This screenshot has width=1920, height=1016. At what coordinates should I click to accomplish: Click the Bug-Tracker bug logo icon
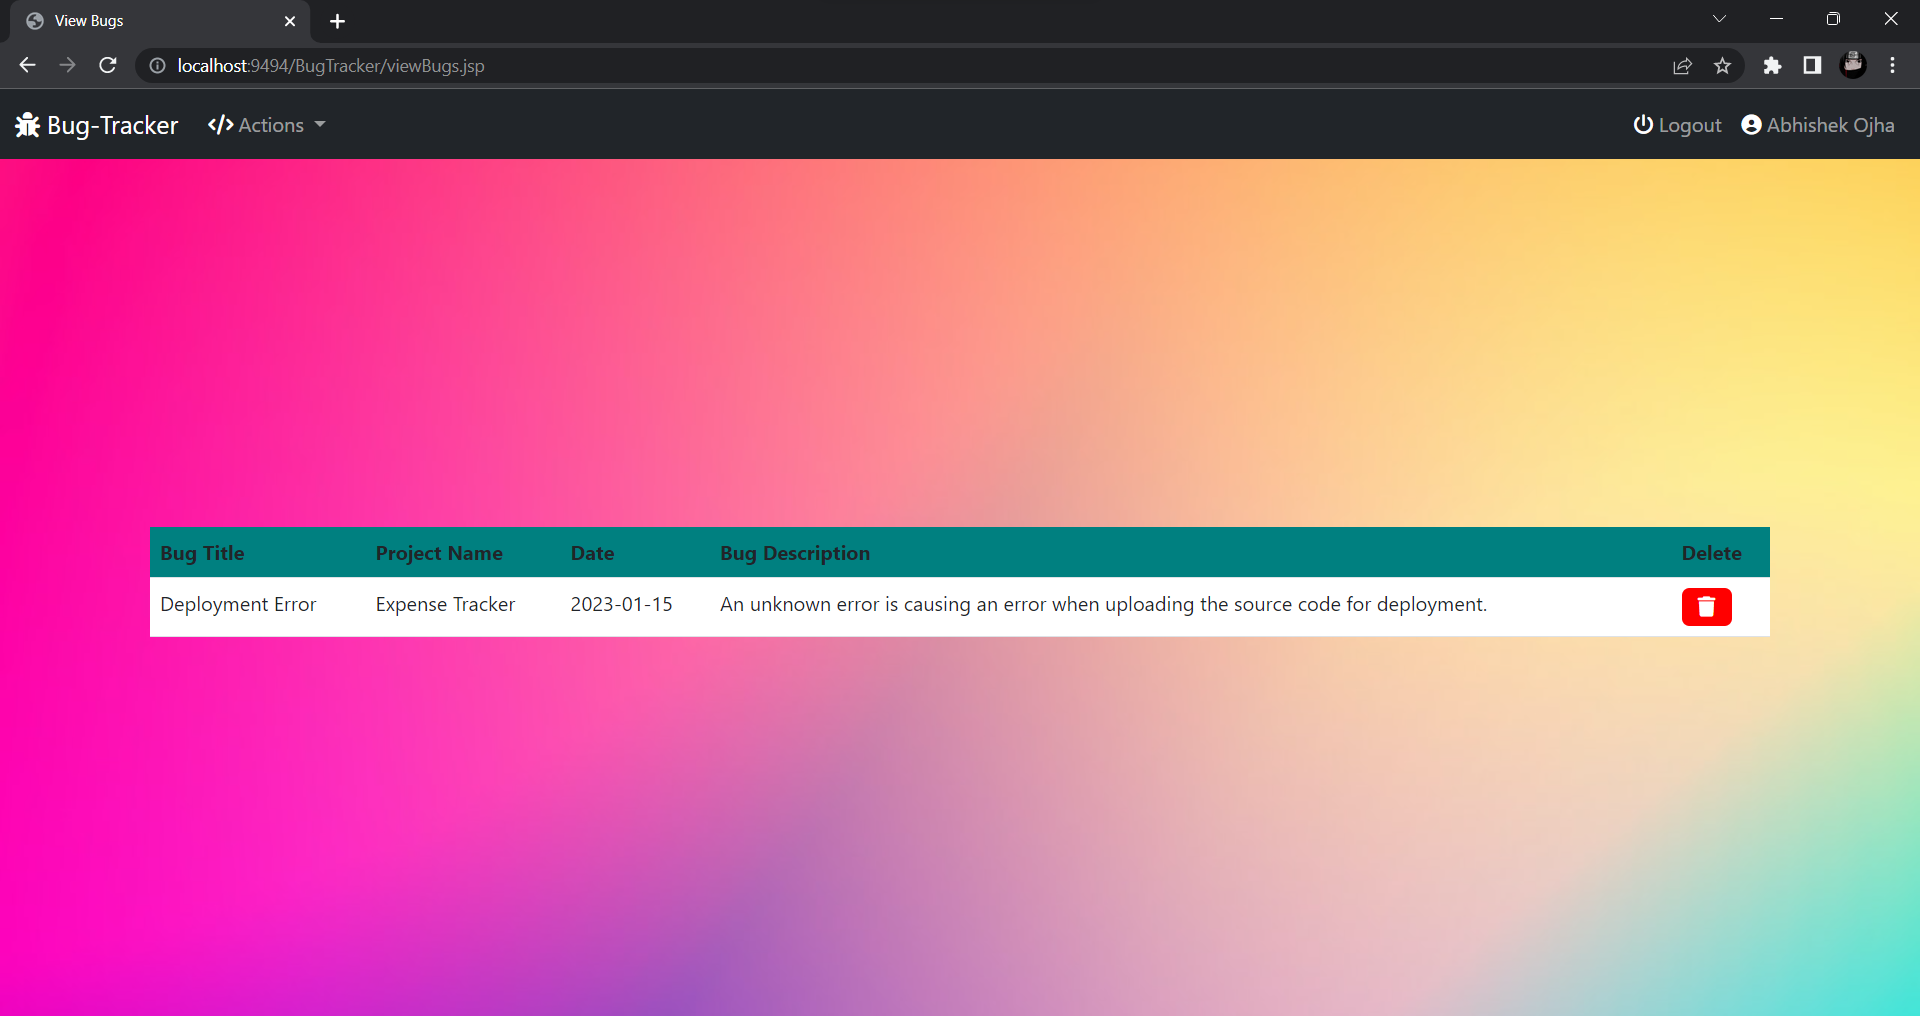[29, 125]
